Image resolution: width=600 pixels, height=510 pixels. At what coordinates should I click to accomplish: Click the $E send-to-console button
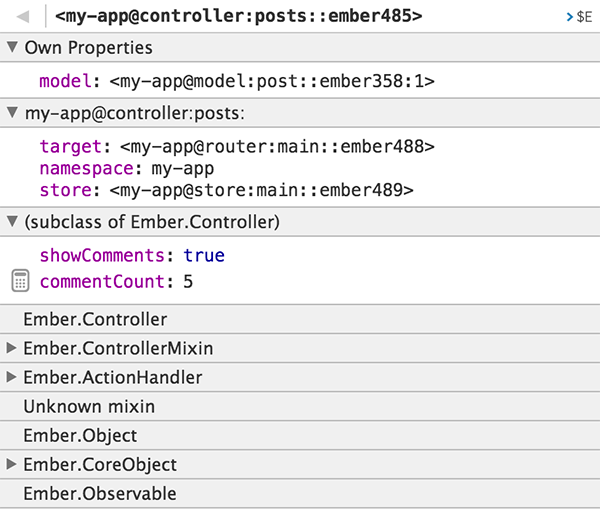[x=578, y=18]
